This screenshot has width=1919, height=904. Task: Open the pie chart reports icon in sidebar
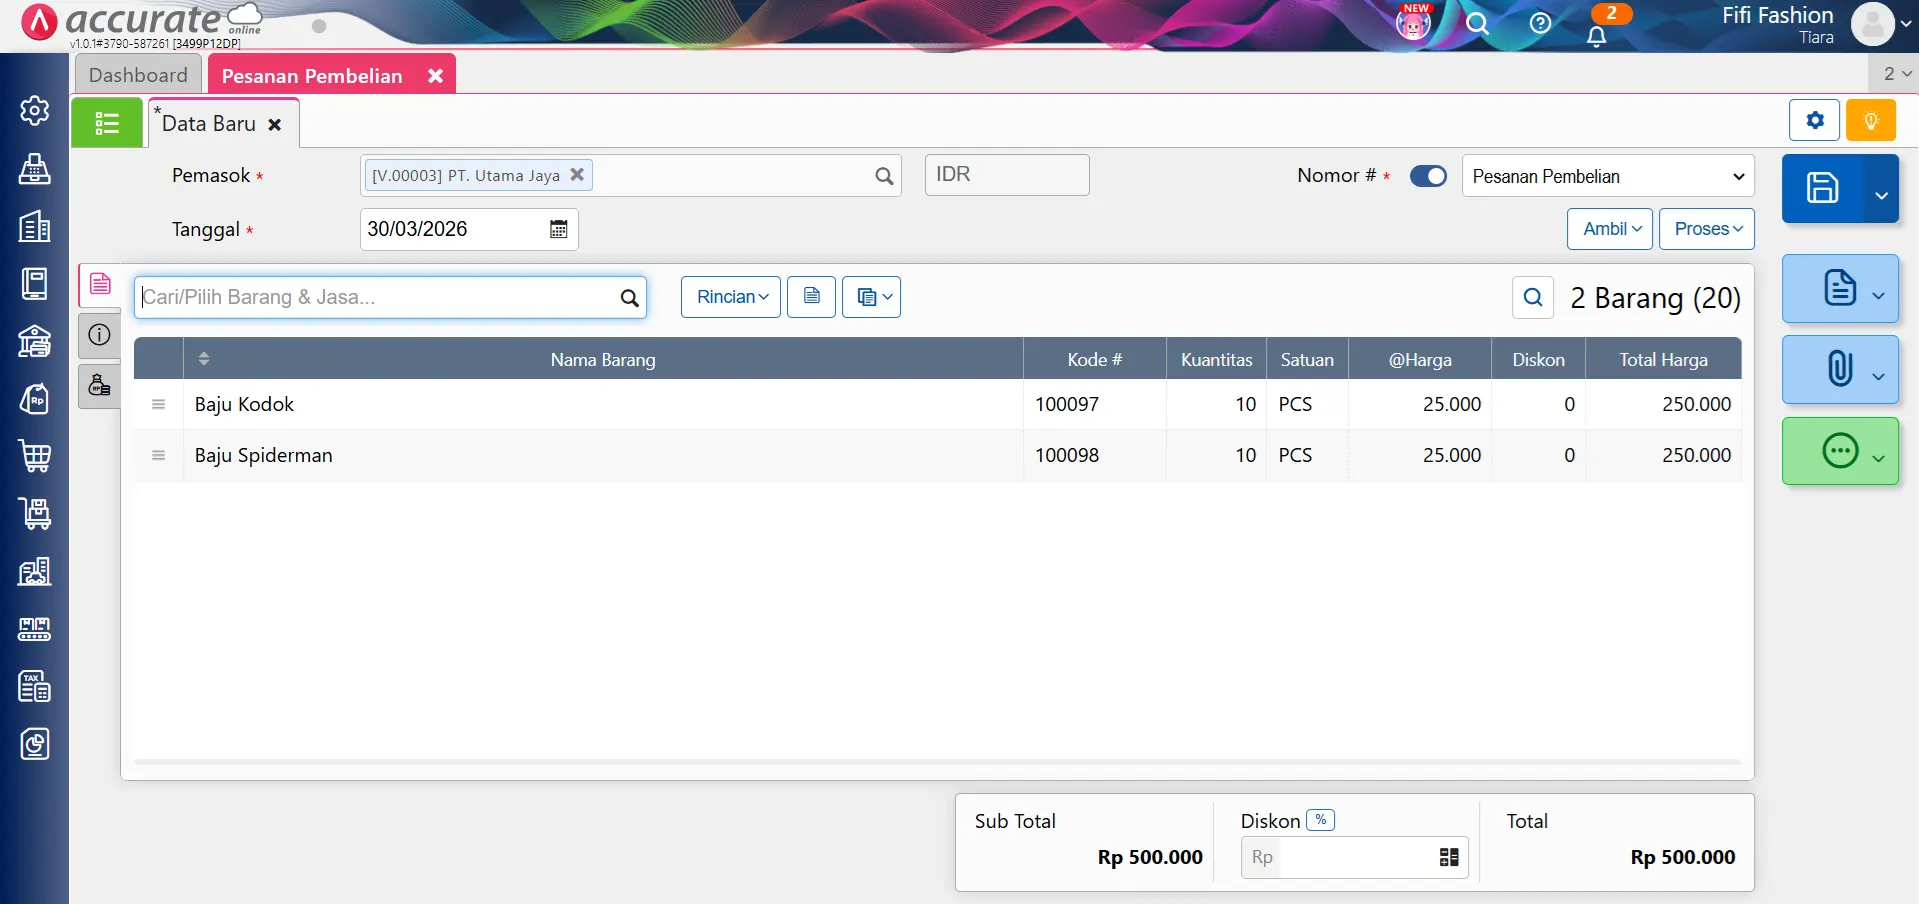(35, 744)
